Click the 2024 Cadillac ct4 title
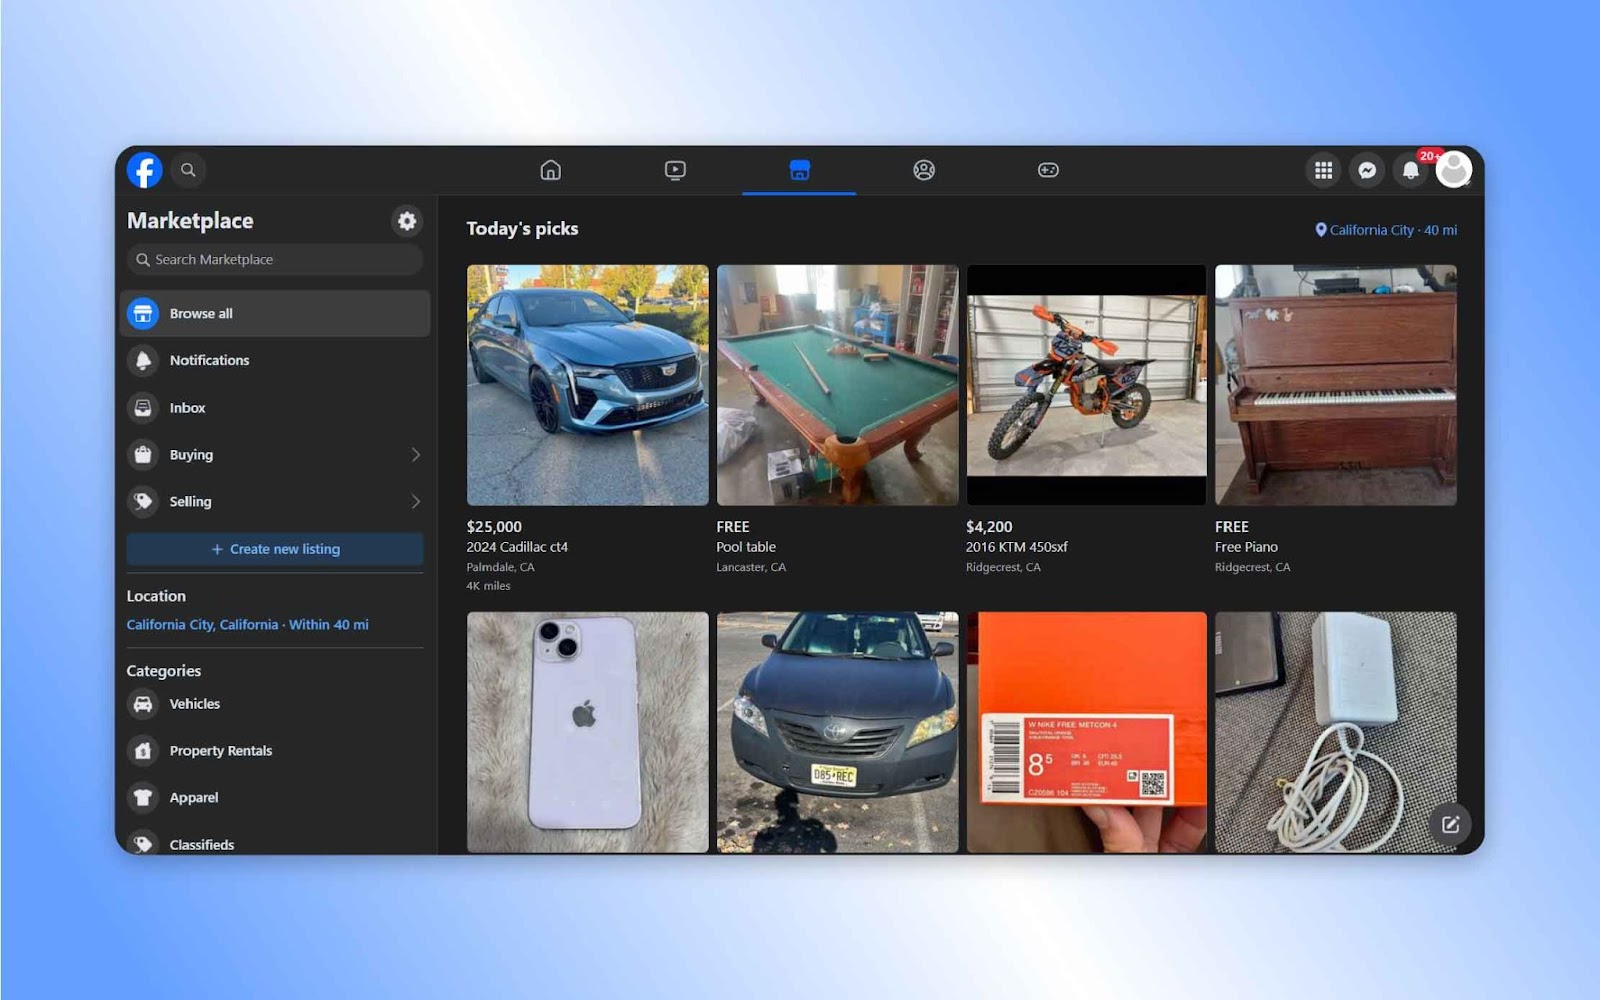This screenshot has width=1600, height=1000. 517,547
